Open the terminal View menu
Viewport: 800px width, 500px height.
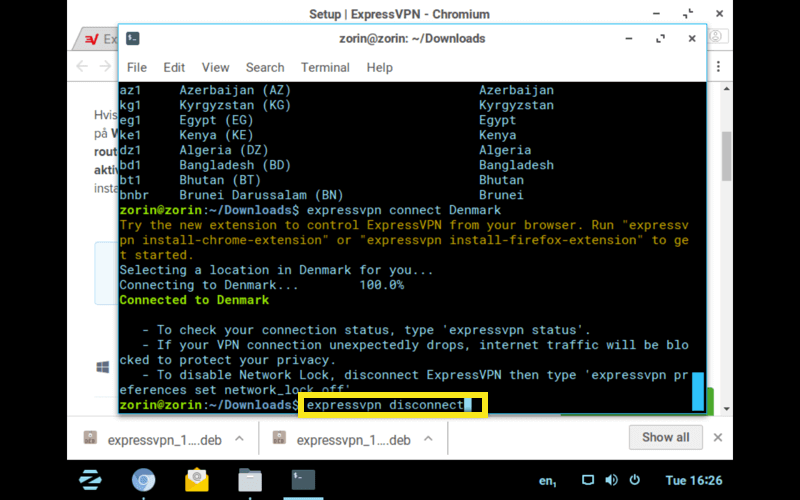tap(215, 67)
